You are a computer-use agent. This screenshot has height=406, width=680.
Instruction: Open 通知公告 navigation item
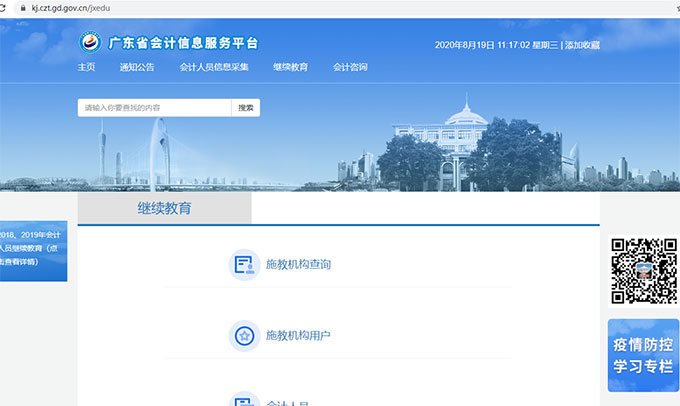click(x=137, y=68)
